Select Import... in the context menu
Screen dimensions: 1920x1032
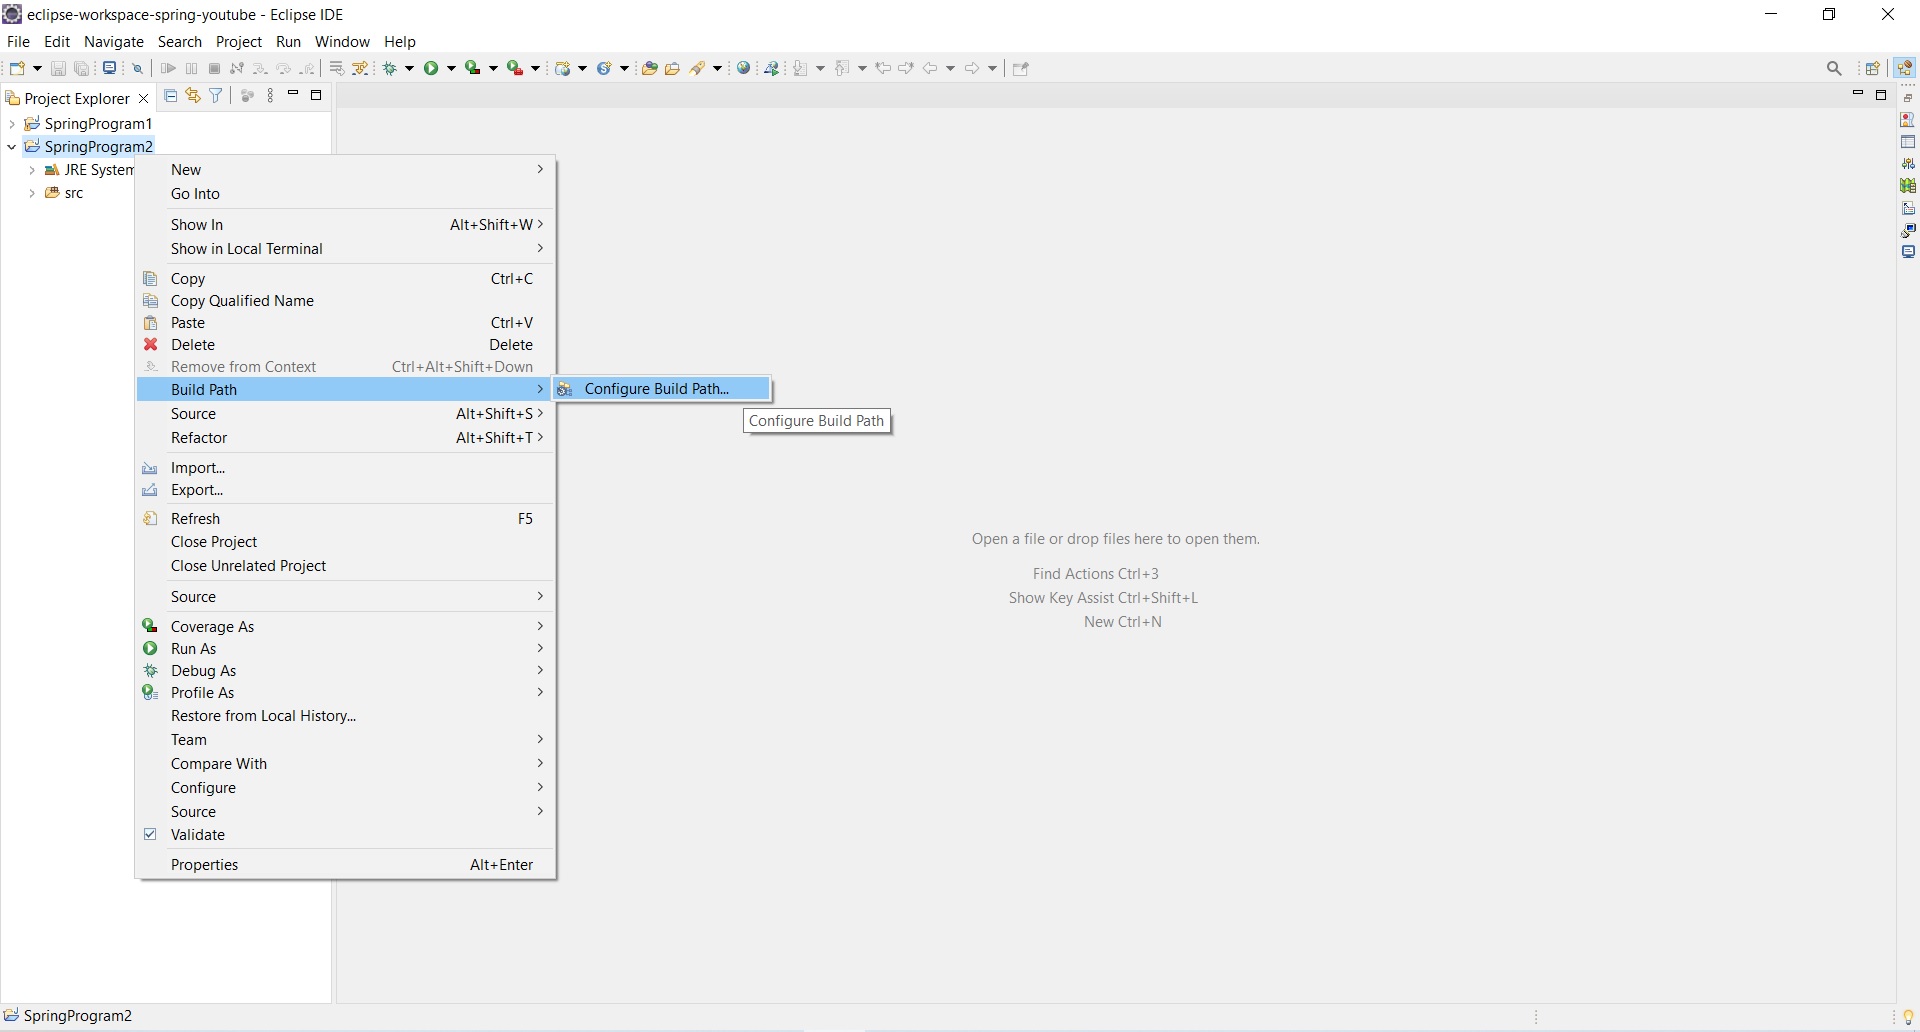[x=346, y=468]
